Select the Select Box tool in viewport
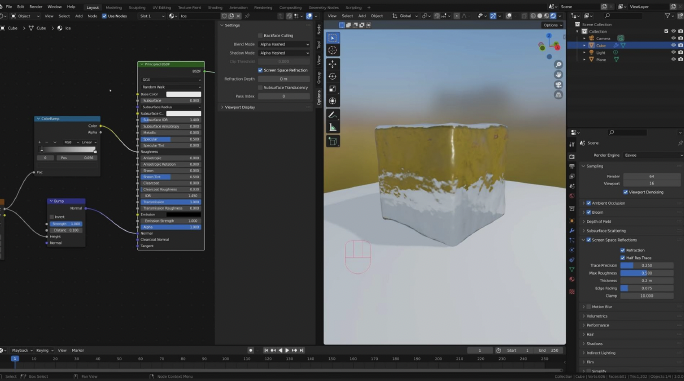 pos(332,38)
